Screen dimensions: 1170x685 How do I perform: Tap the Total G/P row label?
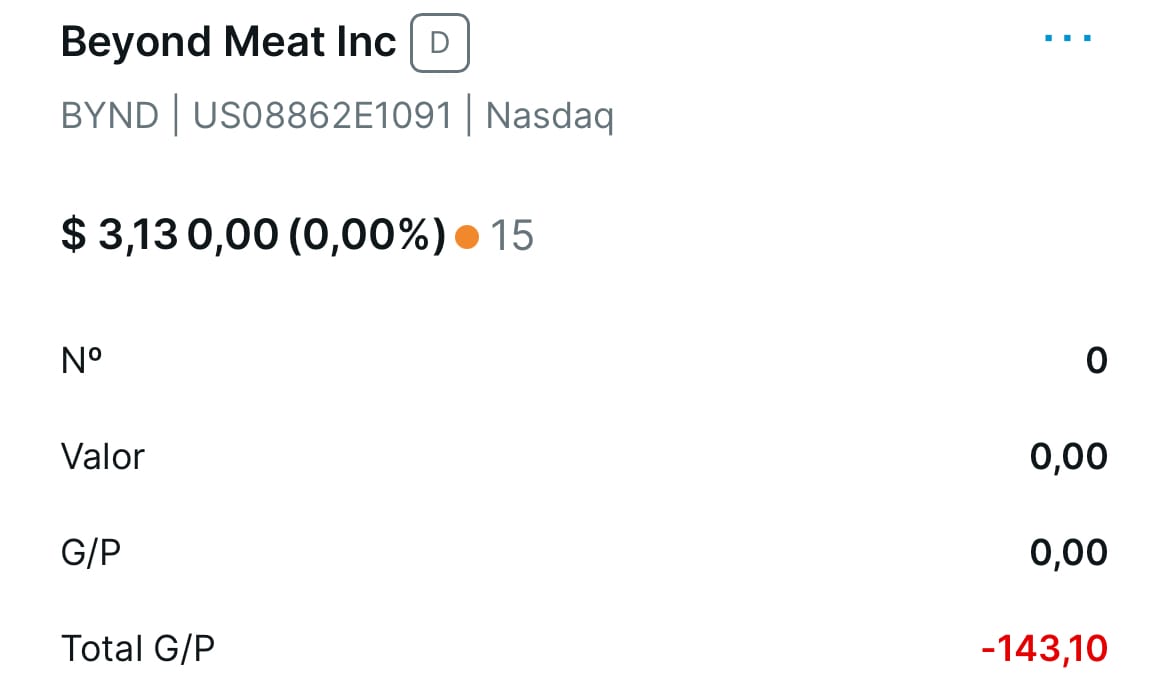pyautogui.click(x=138, y=649)
